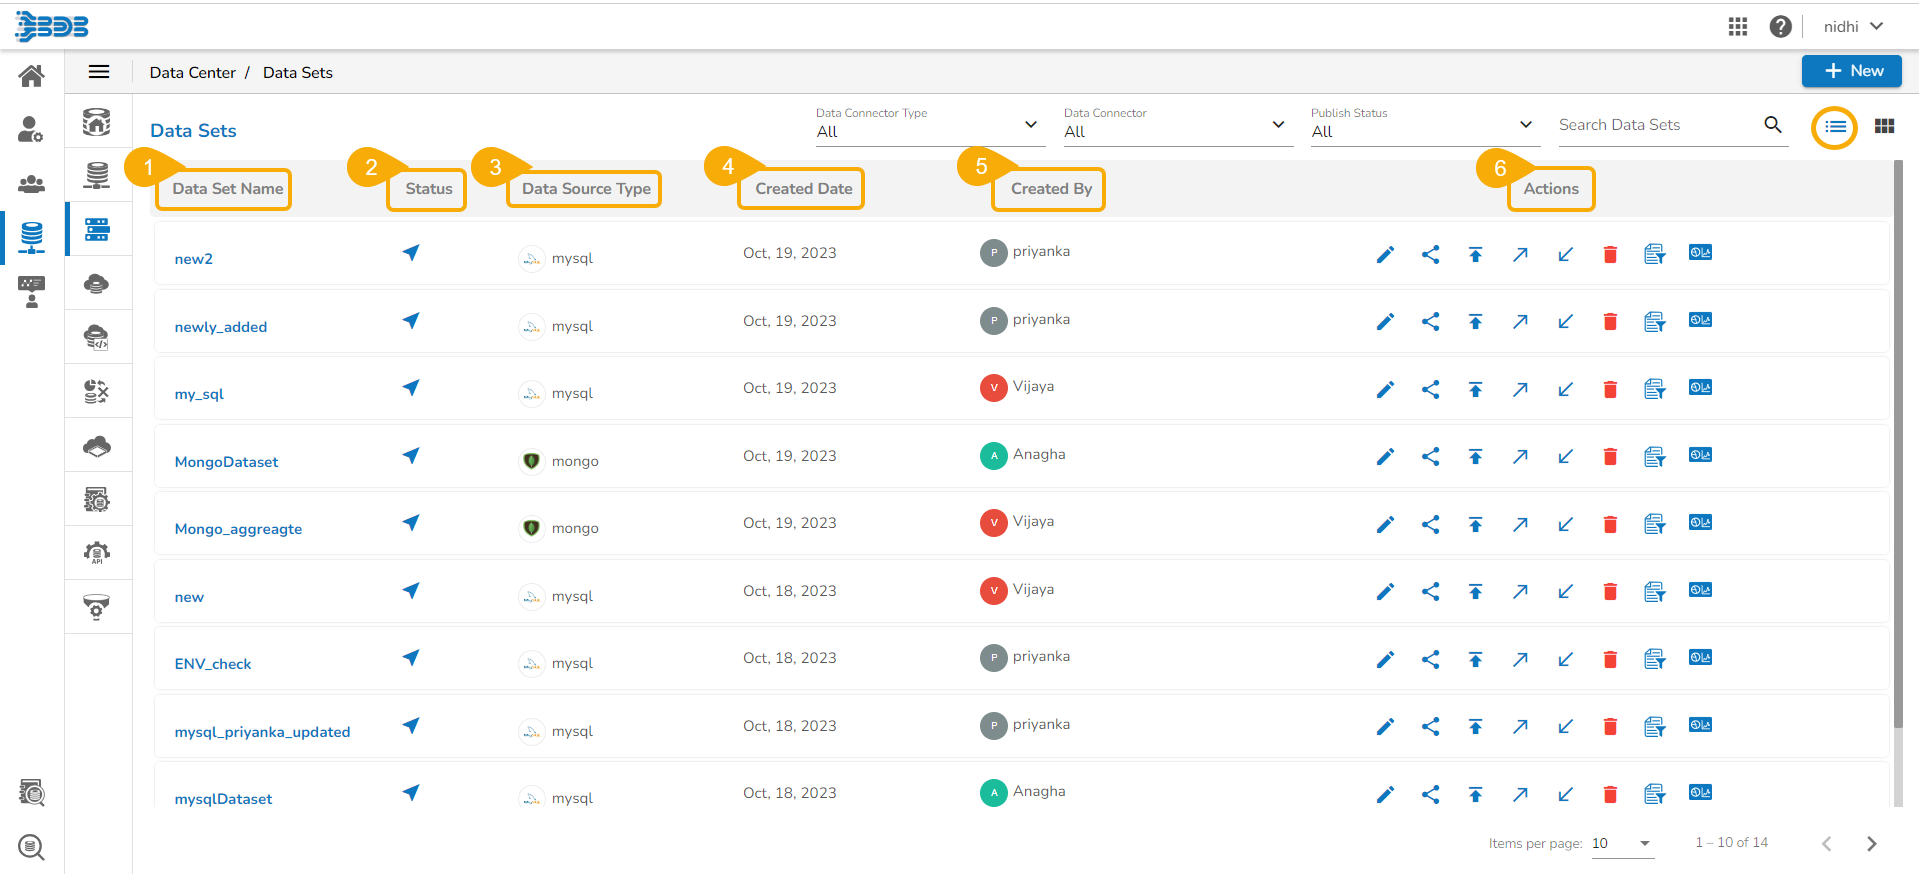The image size is (1919, 874).
Task: Switch to grid card view layout
Action: [x=1885, y=127]
